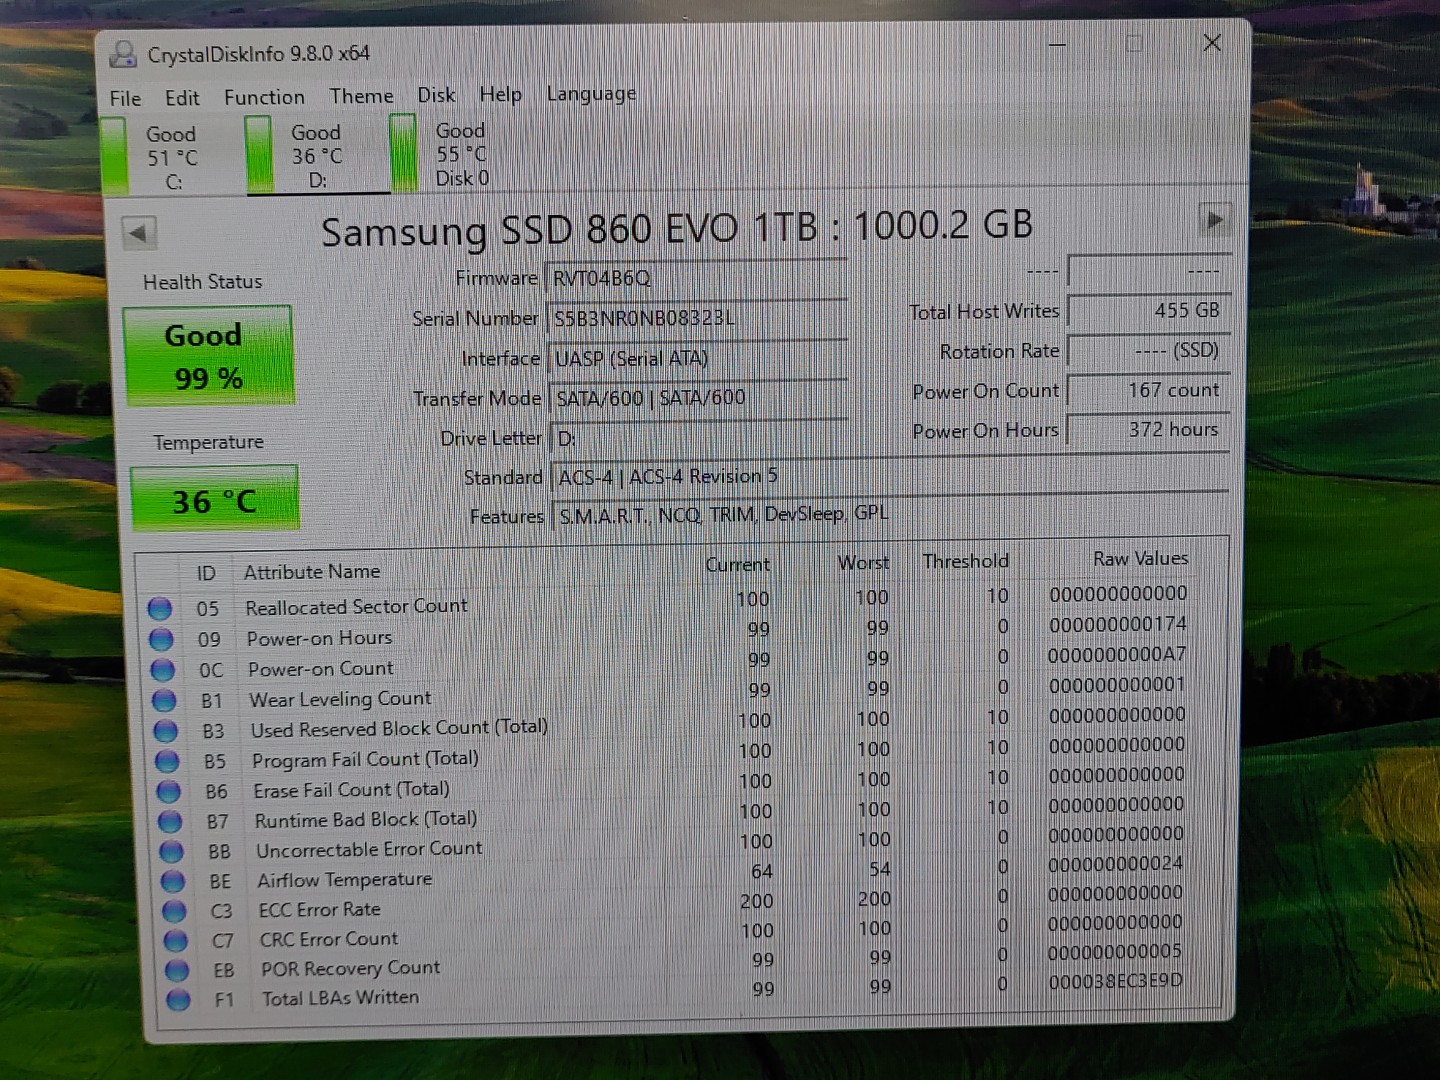Click the Total Host Writes value 455 GB
The image size is (1440, 1080).
tap(1148, 311)
